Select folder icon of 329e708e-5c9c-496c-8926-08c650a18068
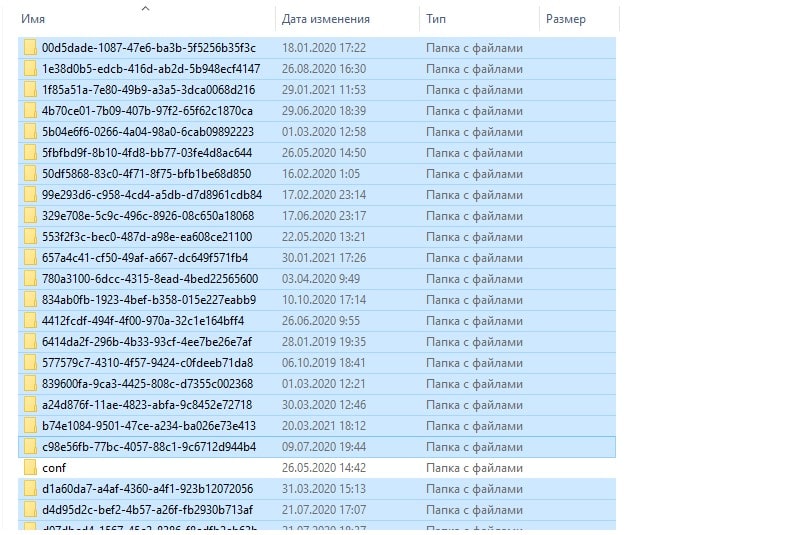Viewport: 801px width, 535px height. coord(30,215)
